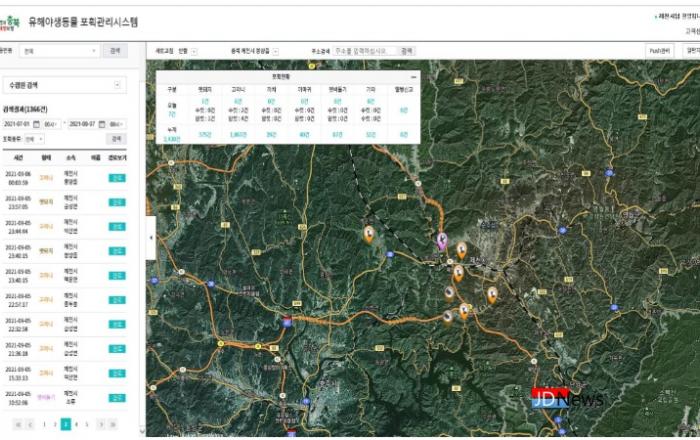700x440 pixels.
Task: Click the address search input field
Action: (x=364, y=50)
